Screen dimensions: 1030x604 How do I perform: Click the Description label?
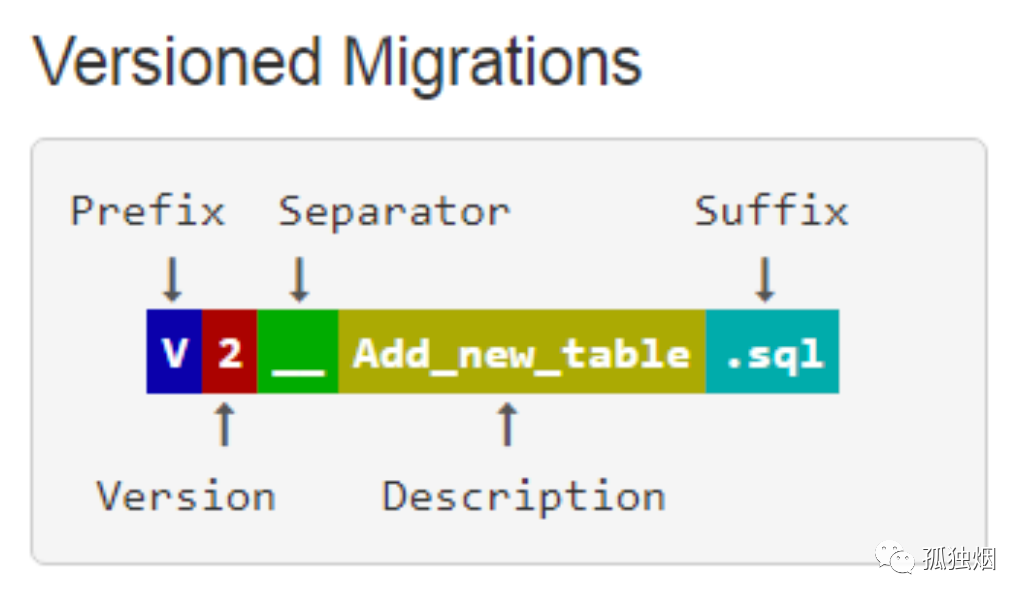pos(524,498)
